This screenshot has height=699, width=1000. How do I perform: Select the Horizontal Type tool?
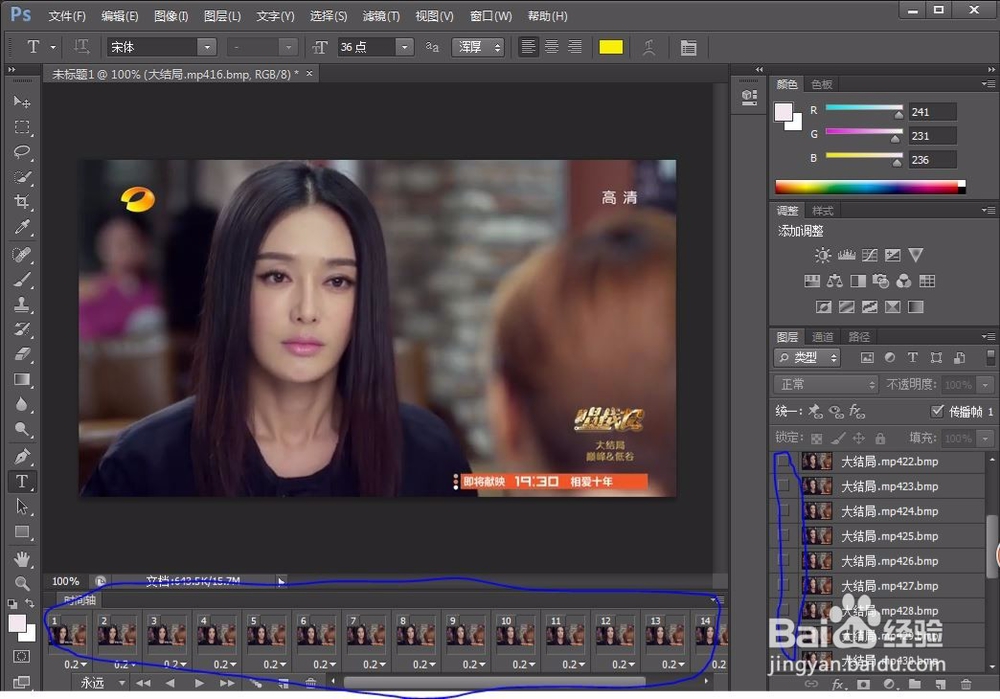22,482
